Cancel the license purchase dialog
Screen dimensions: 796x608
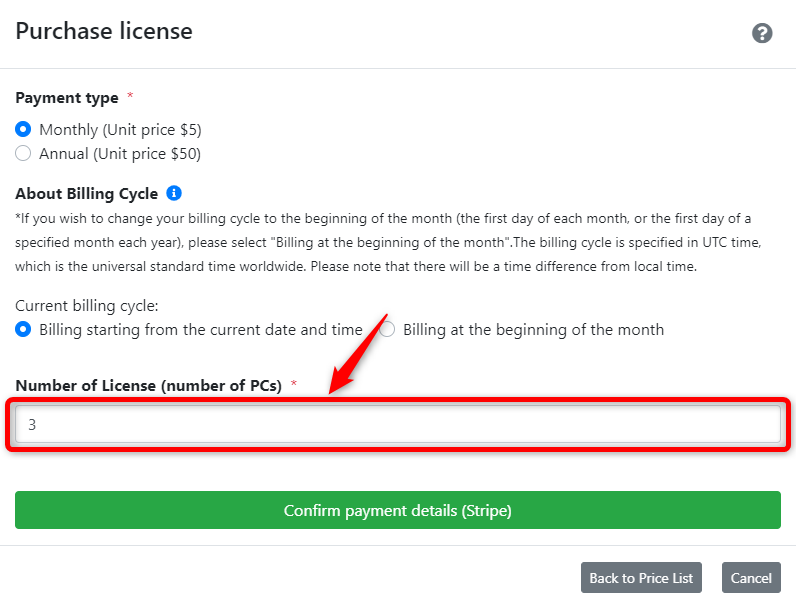coord(751,578)
